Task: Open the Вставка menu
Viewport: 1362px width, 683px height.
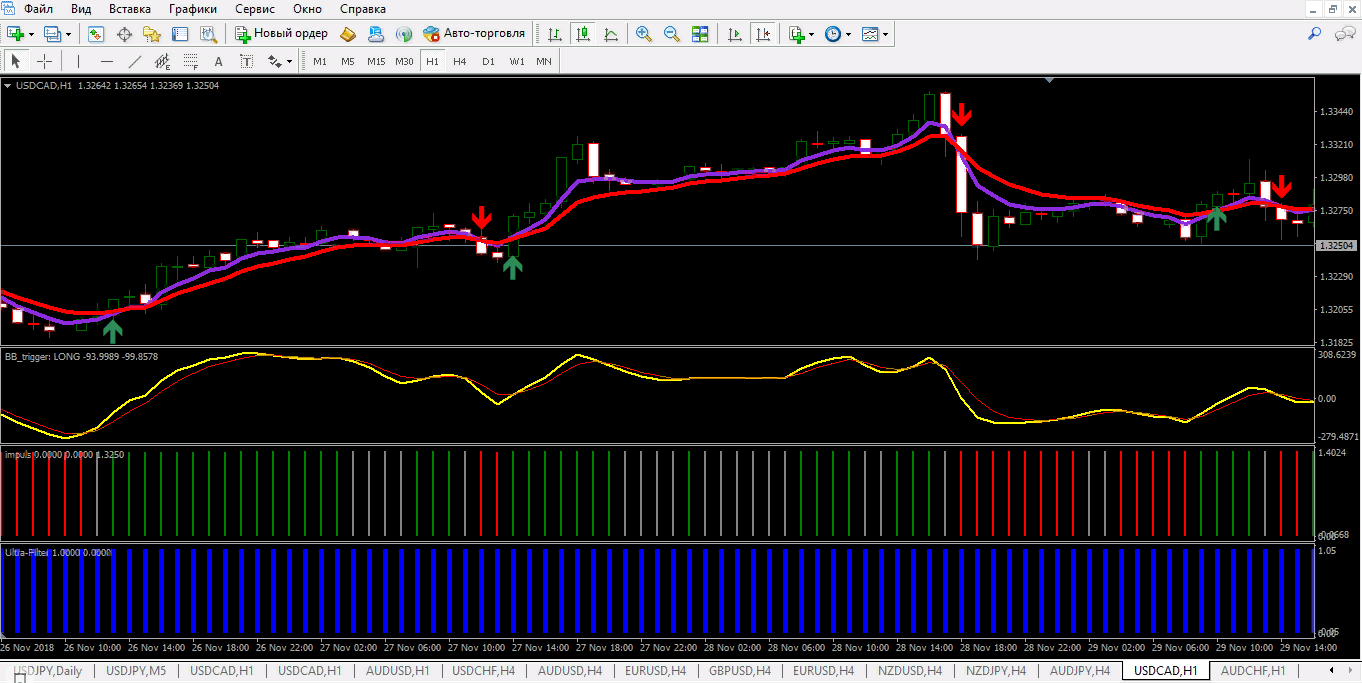Action: click(130, 8)
